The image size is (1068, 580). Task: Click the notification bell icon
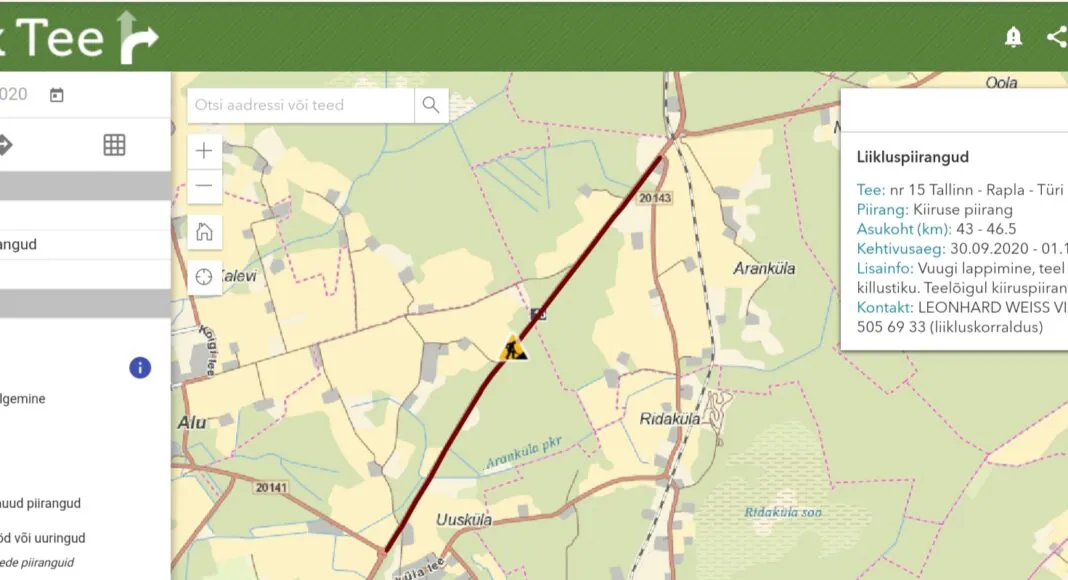click(x=1014, y=37)
